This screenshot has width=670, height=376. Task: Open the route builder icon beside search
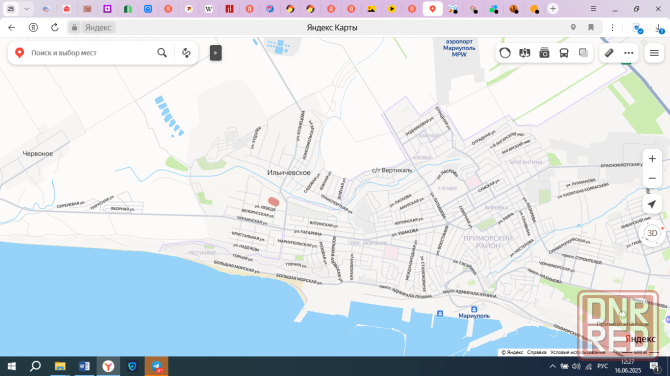pos(186,53)
